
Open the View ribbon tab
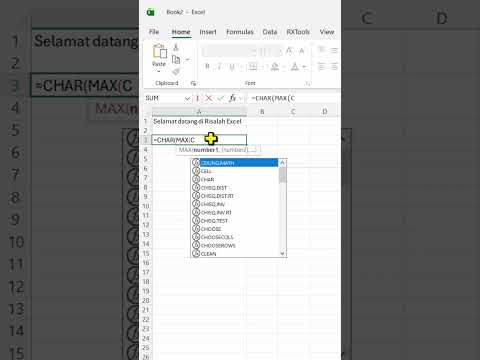click(x=327, y=32)
